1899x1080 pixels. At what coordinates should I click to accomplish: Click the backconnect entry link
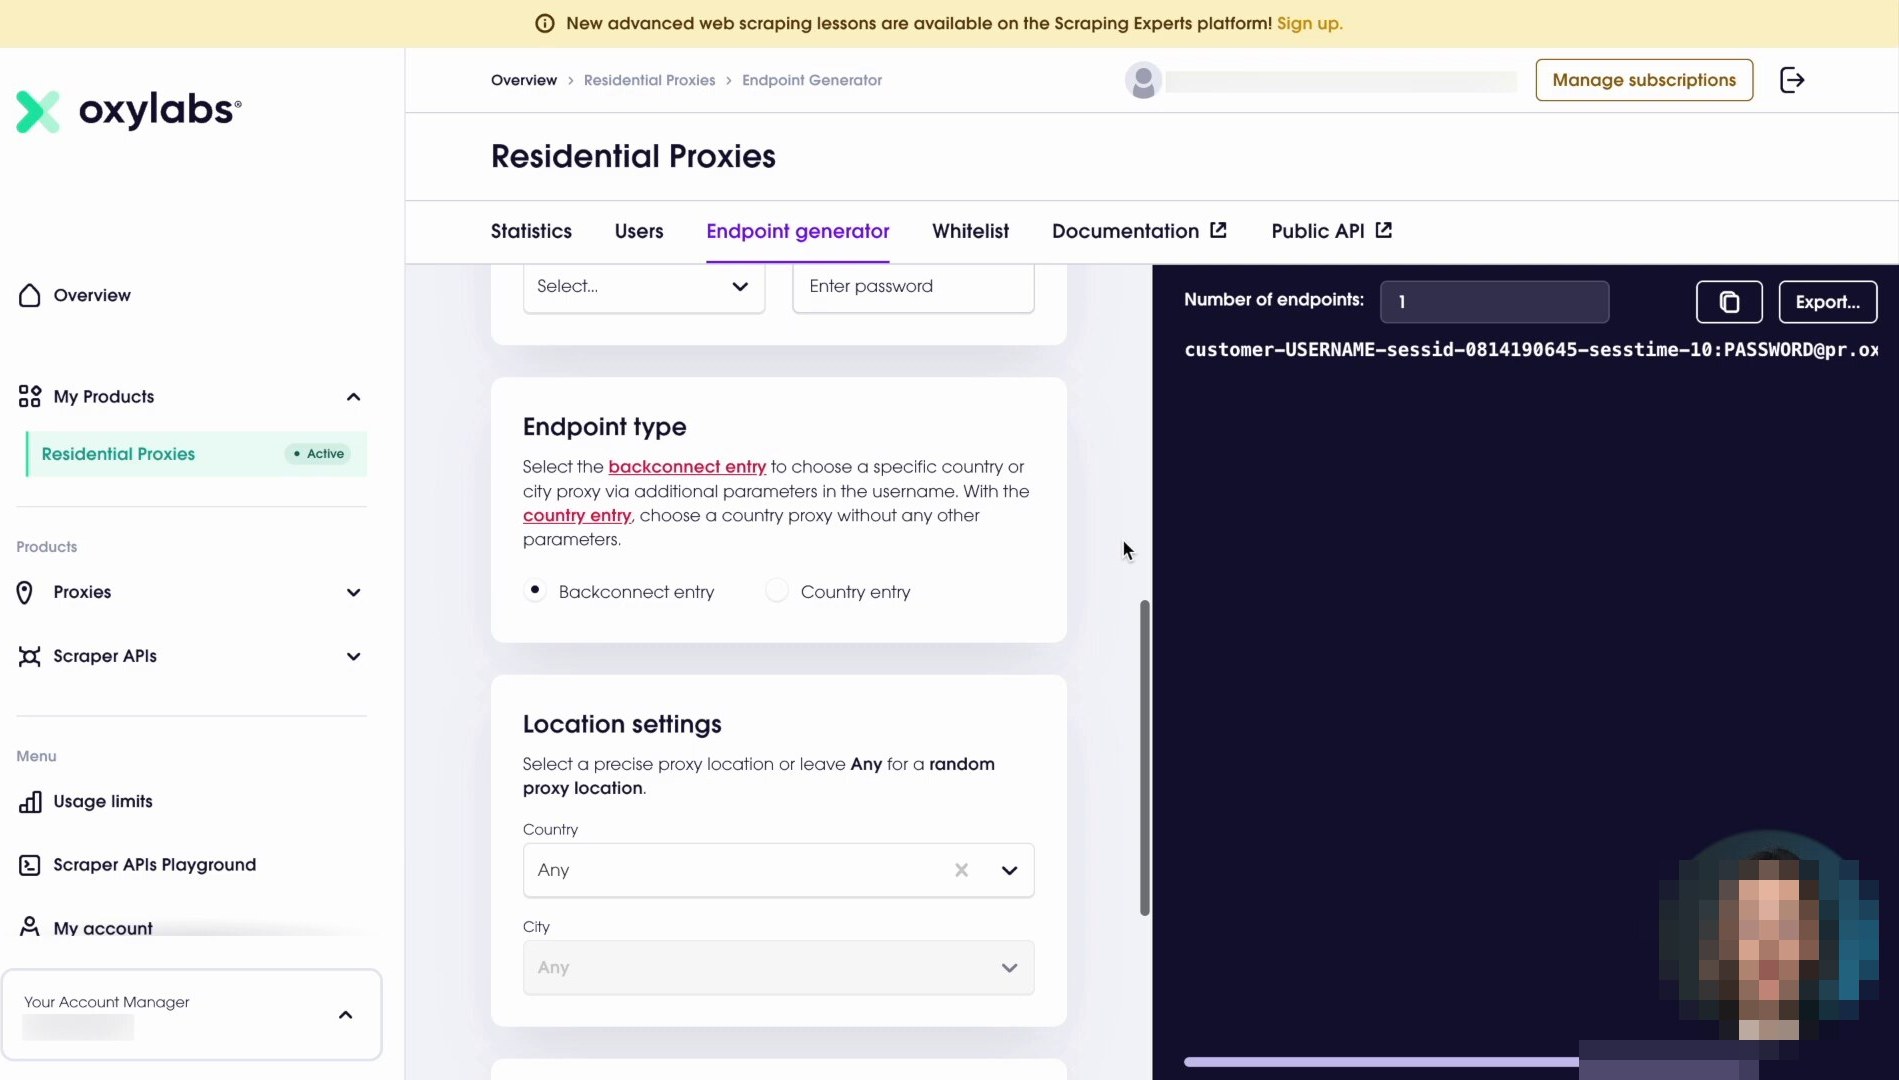(687, 467)
